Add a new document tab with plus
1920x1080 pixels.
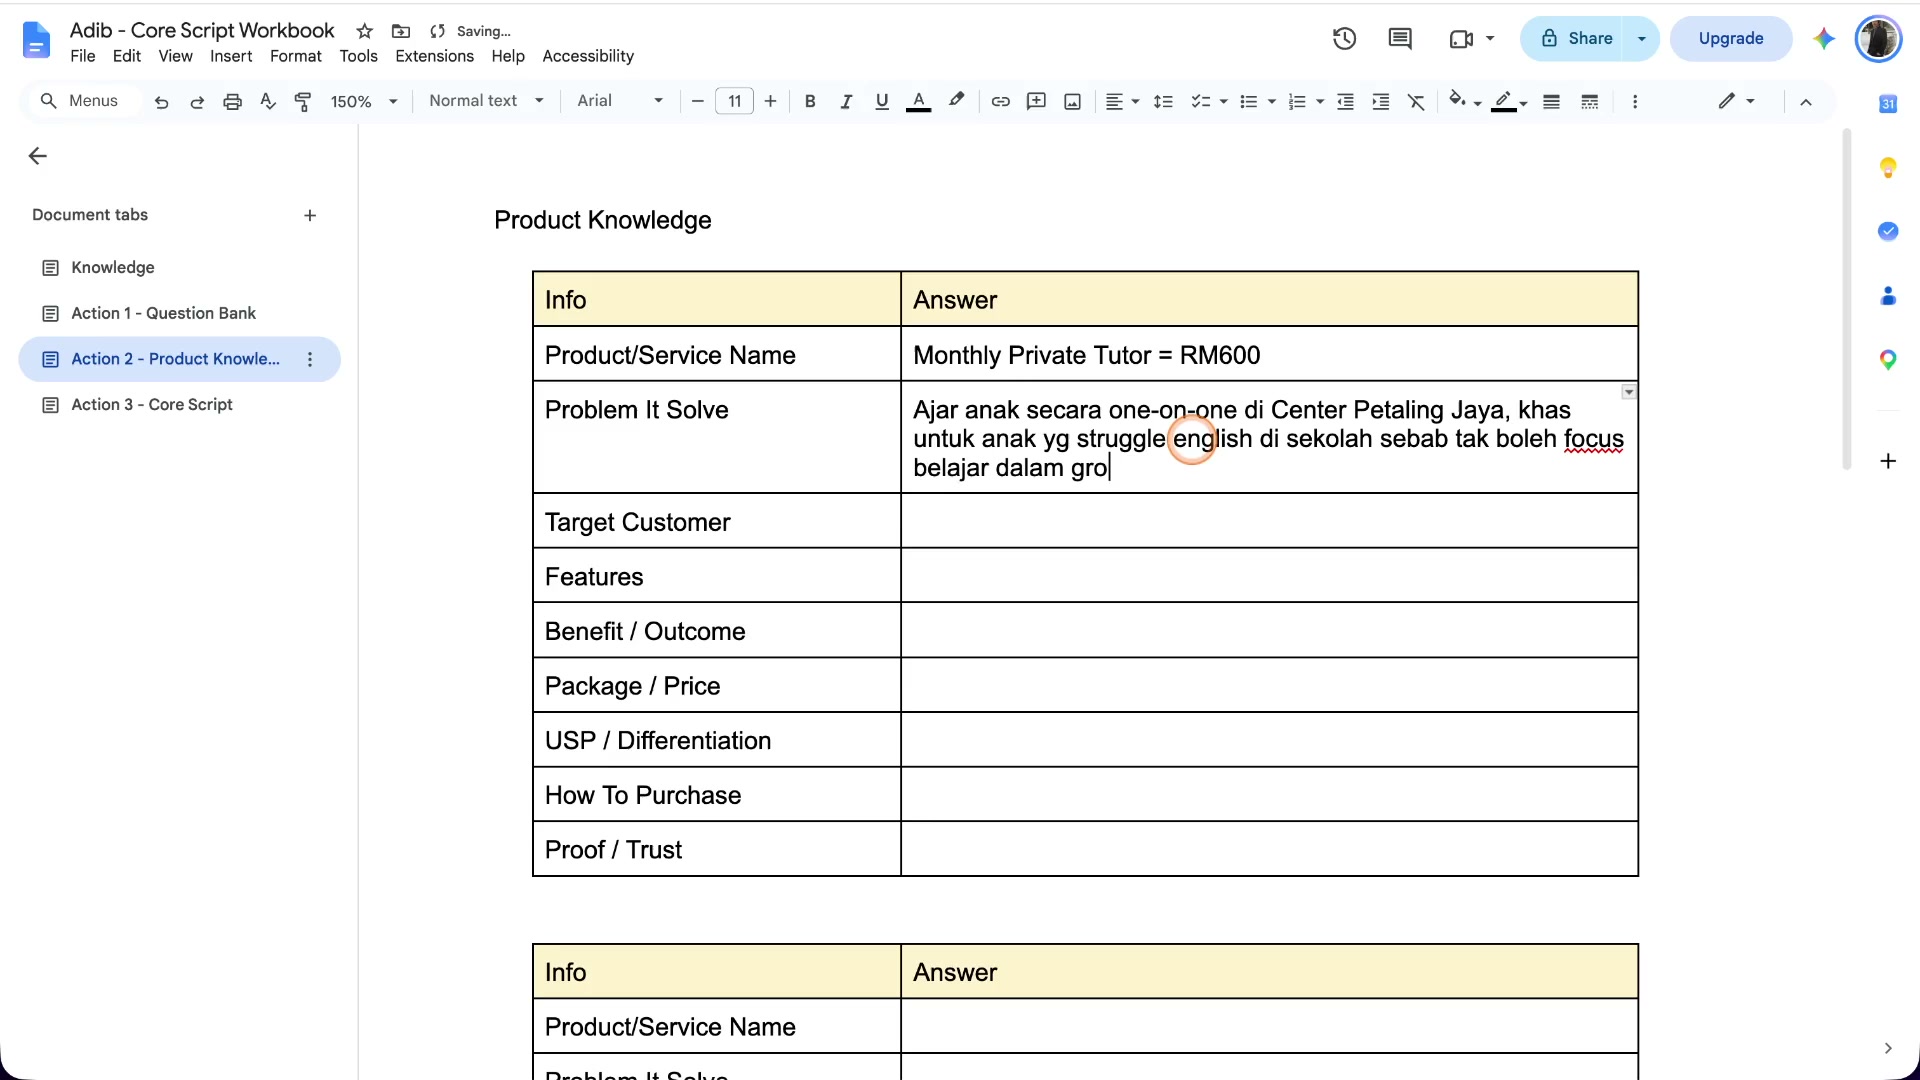click(x=310, y=215)
